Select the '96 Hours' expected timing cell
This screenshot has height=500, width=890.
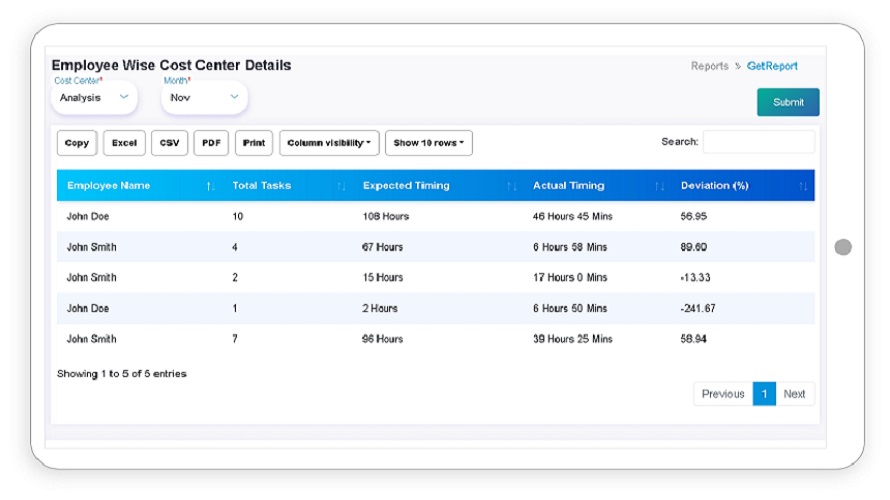click(x=383, y=339)
